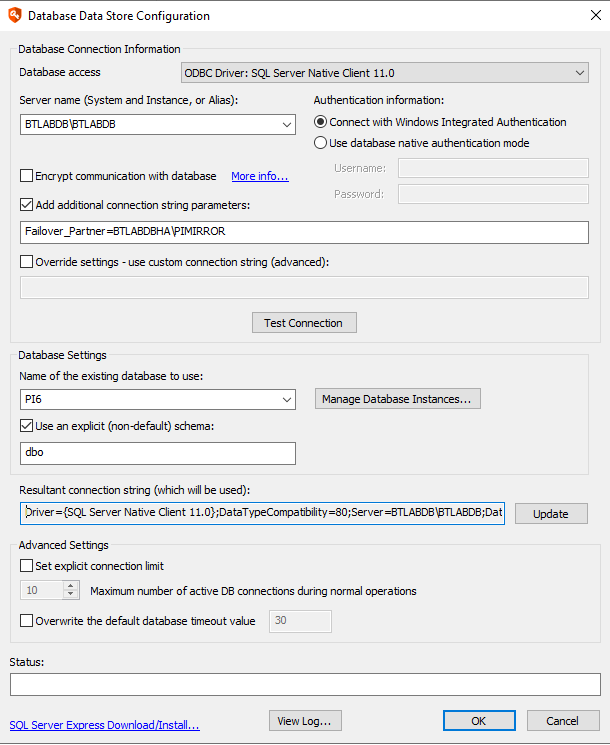This screenshot has width=610, height=745.
Task: Click the Update button
Action: 551,514
